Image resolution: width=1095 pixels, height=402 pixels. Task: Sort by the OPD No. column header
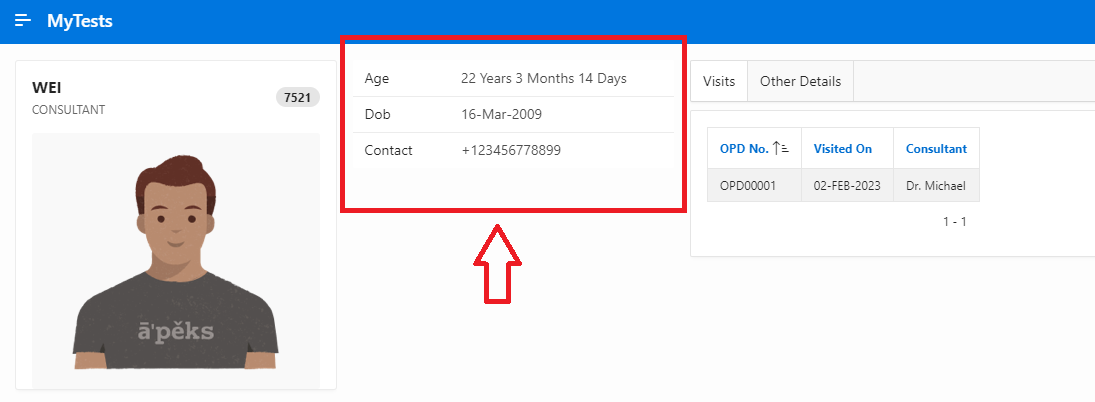pyautogui.click(x=744, y=149)
